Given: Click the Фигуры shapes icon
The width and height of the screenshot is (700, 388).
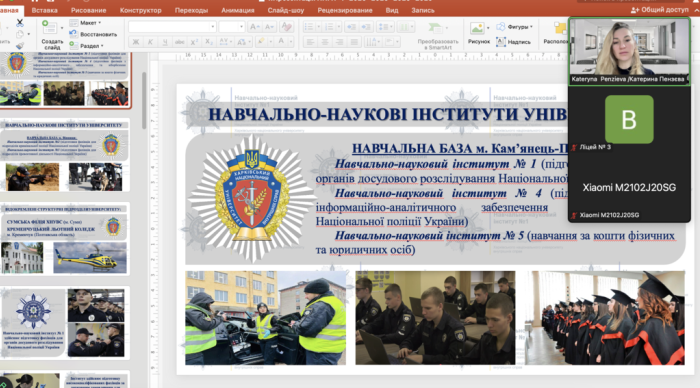Looking at the screenshot, I should (x=501, y=27).
